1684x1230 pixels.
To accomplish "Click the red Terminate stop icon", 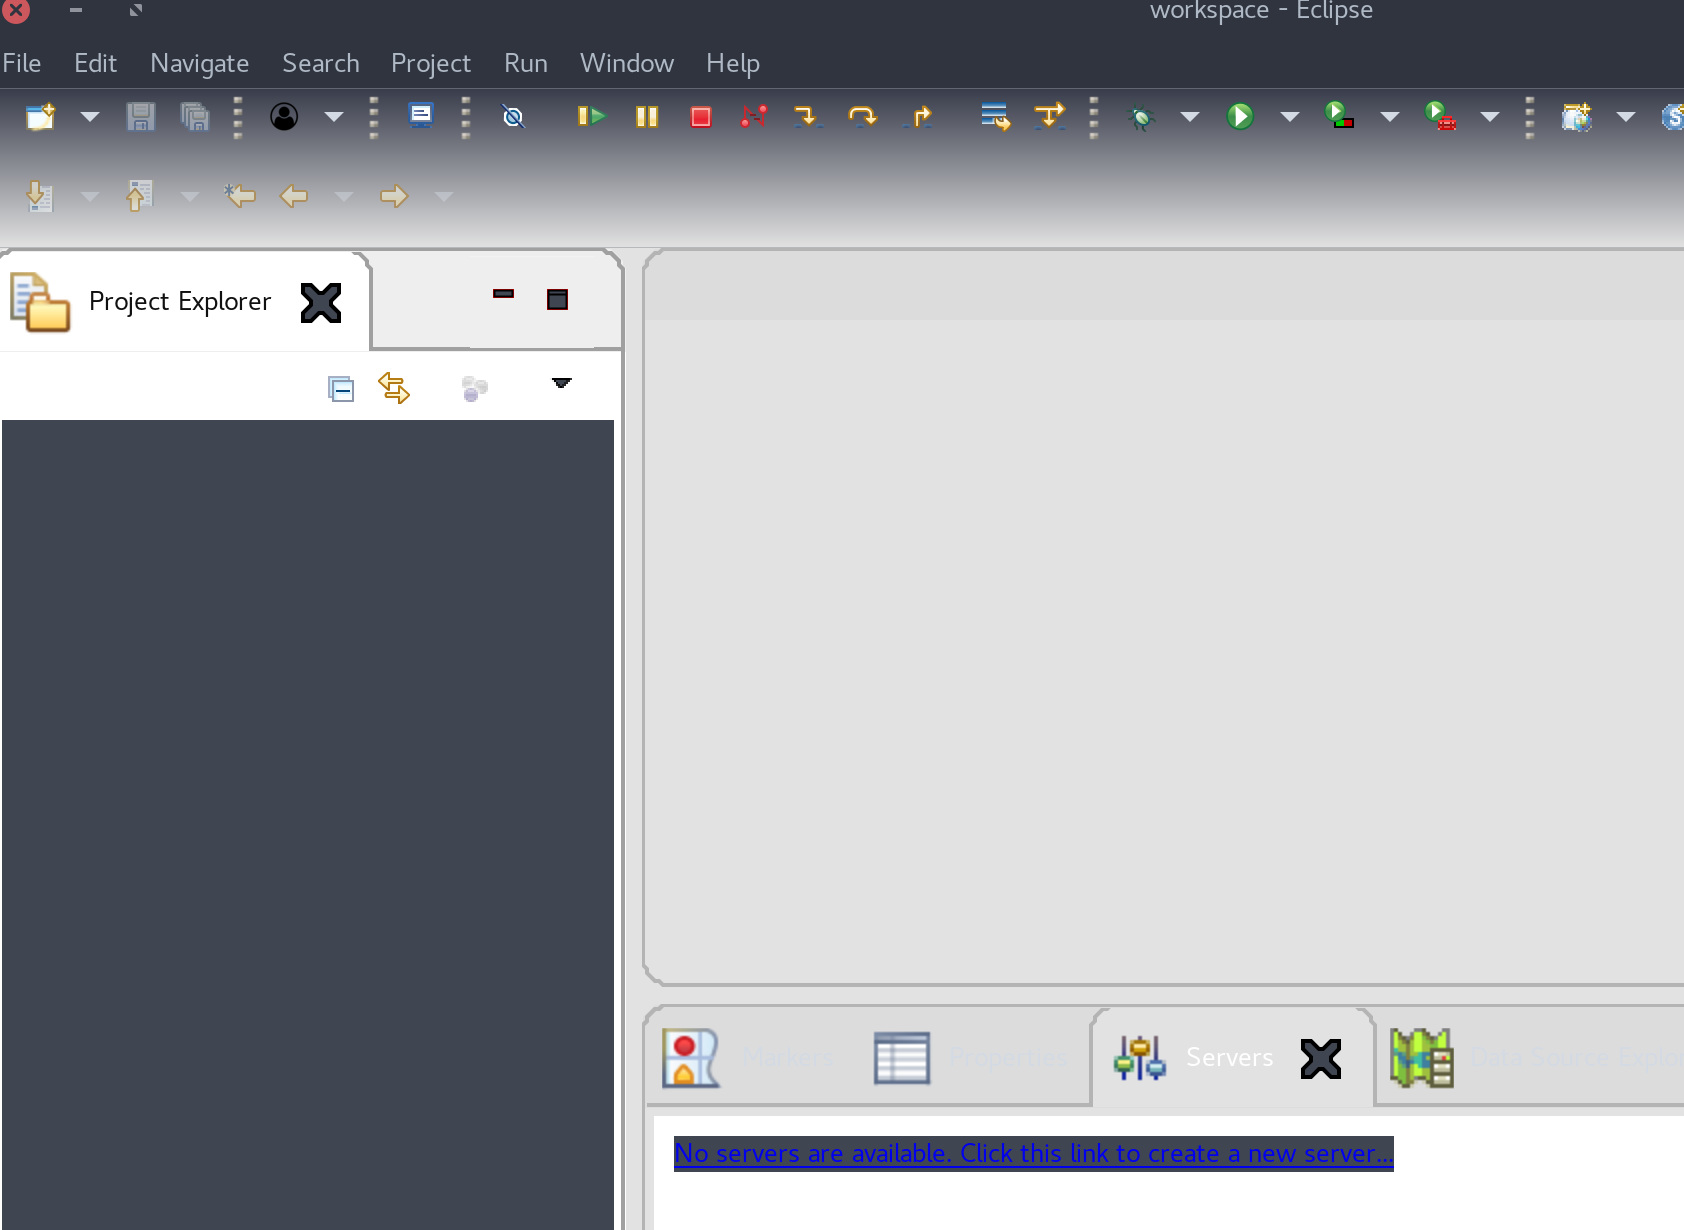I will click(701, 117).
